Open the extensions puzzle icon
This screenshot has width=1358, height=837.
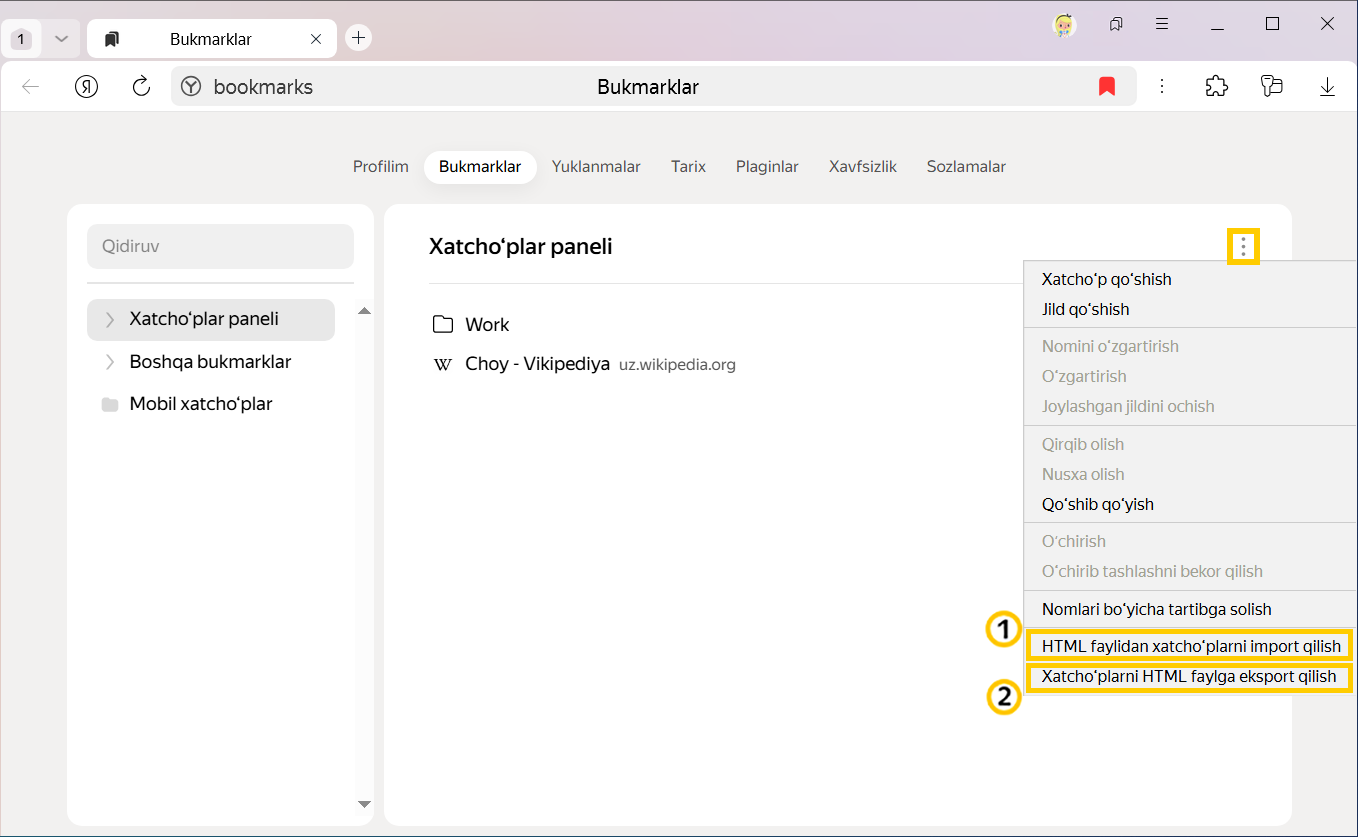1216,87
